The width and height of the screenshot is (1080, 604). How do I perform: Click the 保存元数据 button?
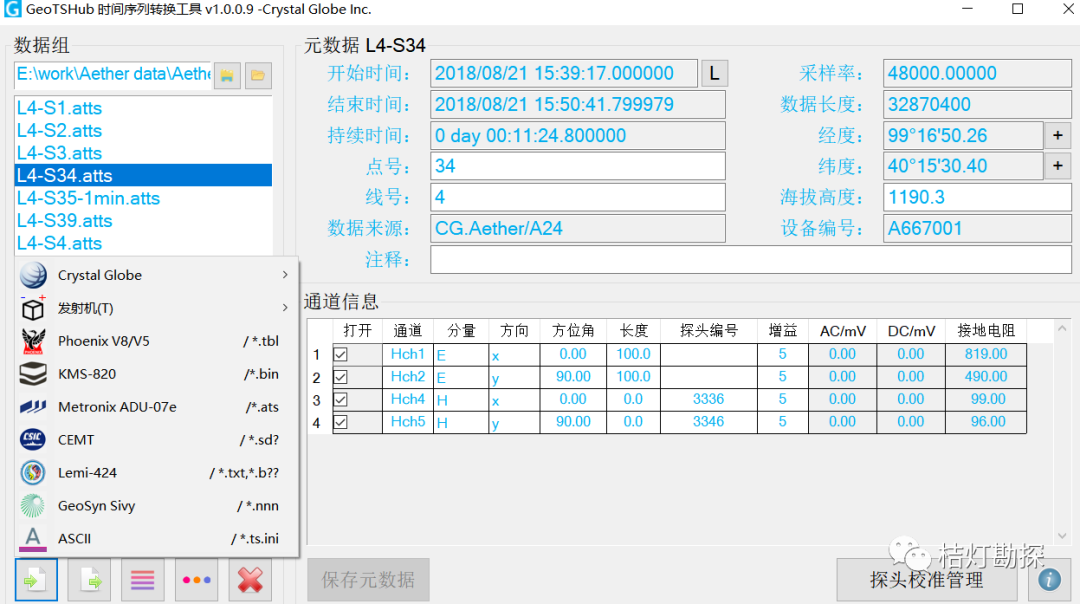pyautogui.click(x=368, y=580)
